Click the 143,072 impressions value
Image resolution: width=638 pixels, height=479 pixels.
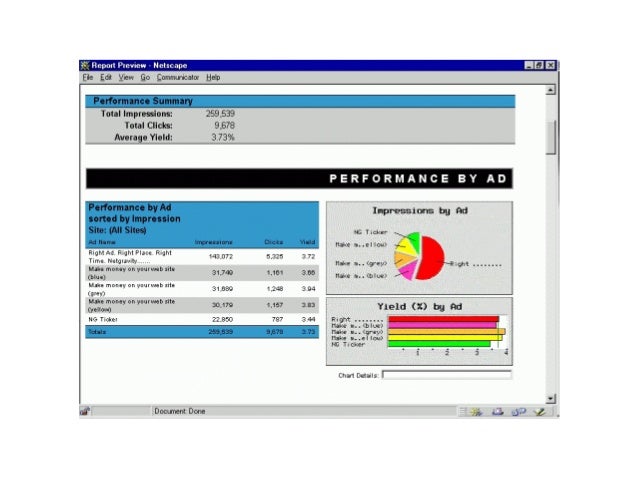221,256
